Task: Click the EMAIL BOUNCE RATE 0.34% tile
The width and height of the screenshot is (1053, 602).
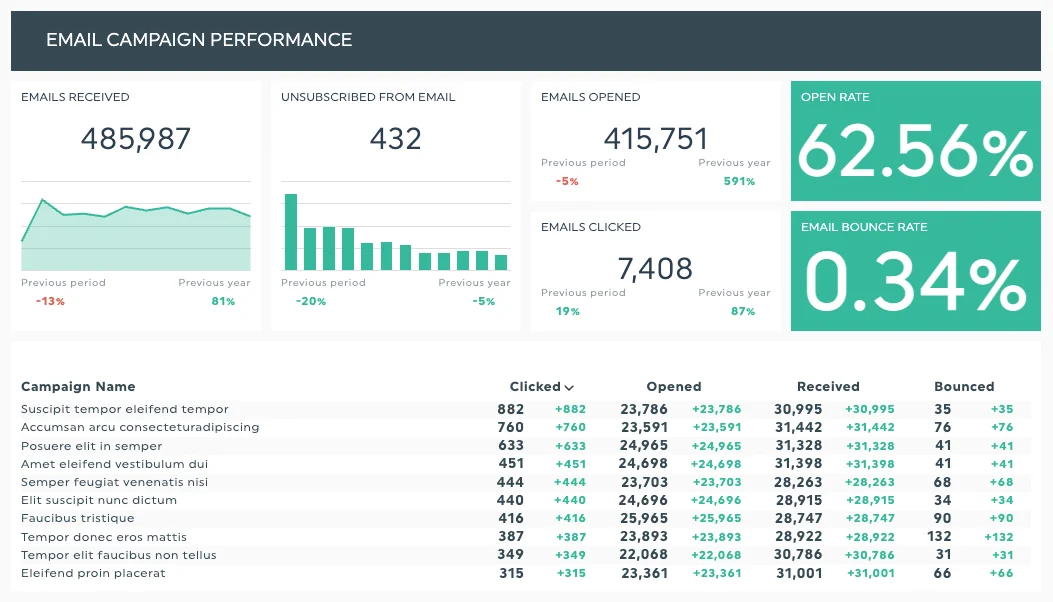Action: point(915,270)
